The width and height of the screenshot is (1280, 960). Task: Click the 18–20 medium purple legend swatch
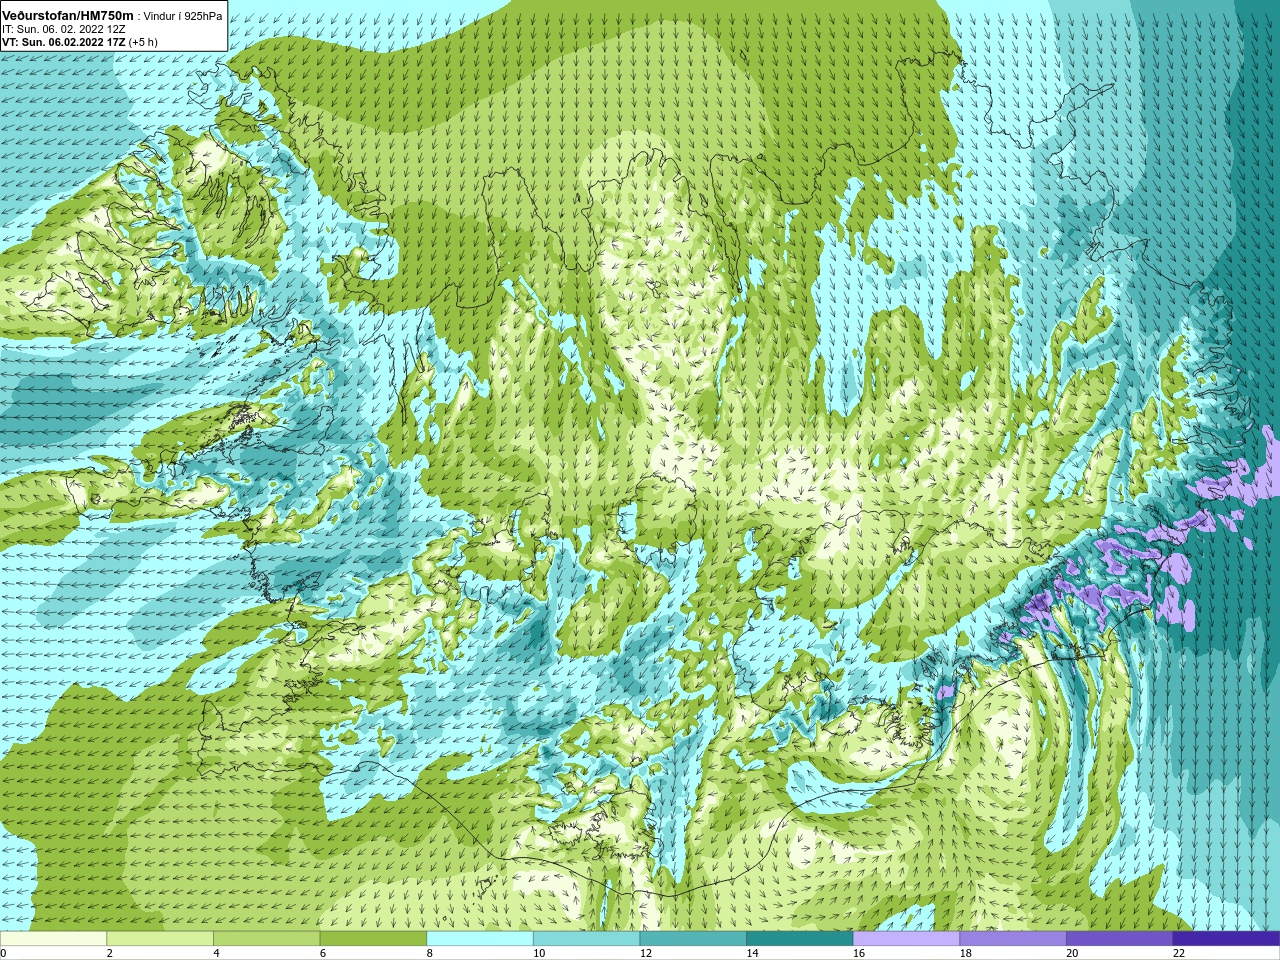click(x=1013, y=939)
